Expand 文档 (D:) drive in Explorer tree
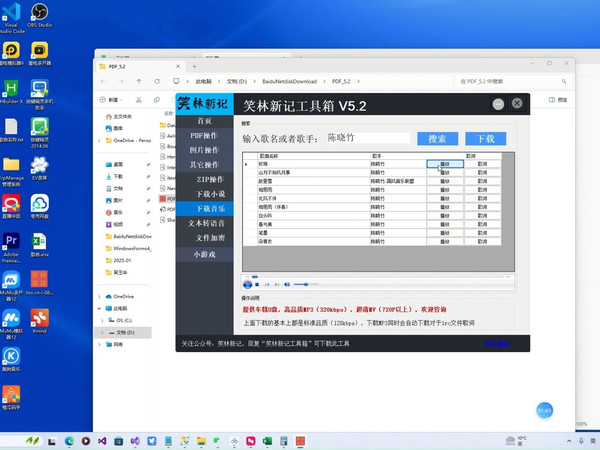This screenshot has height=450, width=600. click(102, 333)
